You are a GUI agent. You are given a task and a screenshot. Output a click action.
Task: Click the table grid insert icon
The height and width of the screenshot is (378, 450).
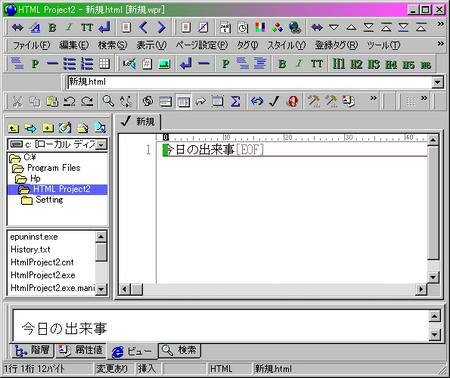click(x=104, y=63)
